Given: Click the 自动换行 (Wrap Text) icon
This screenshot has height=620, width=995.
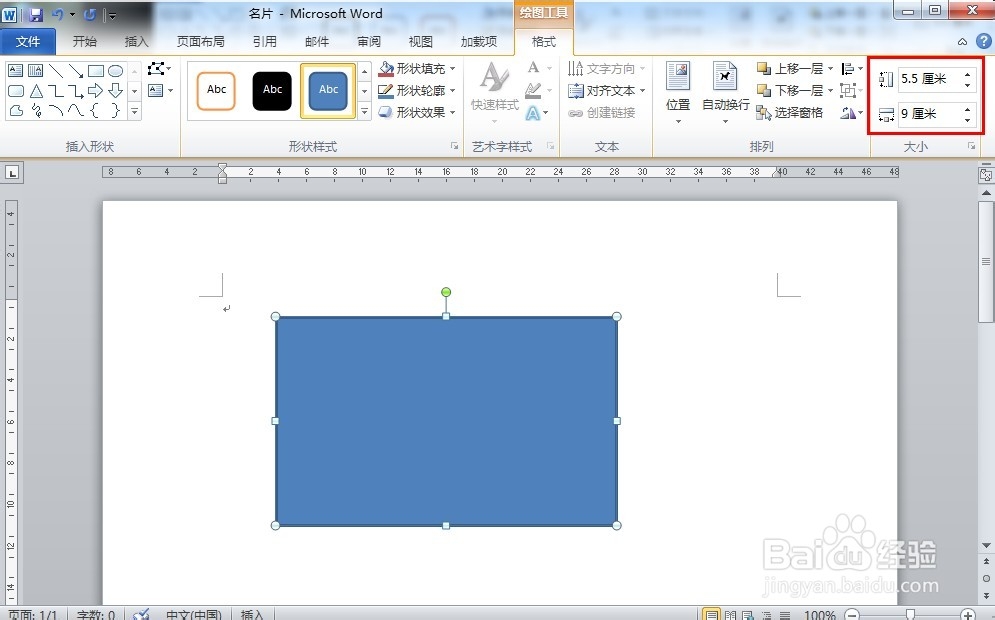Looking at the screenshot, I should pyautogui.click(x=725, y=77).
